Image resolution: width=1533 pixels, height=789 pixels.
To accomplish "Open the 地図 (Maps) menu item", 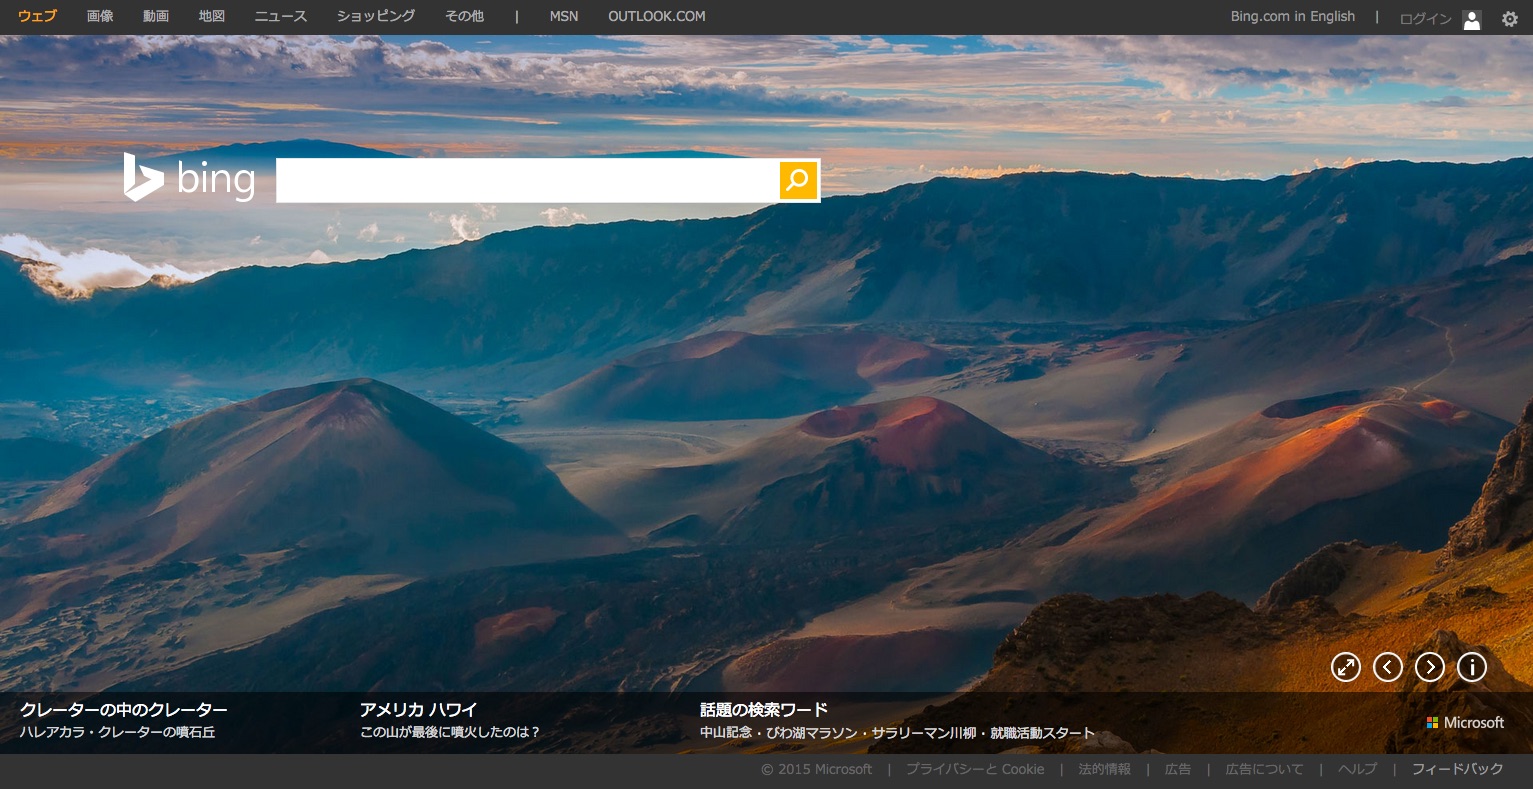I will pyautogui.click(x=212, y=16).
